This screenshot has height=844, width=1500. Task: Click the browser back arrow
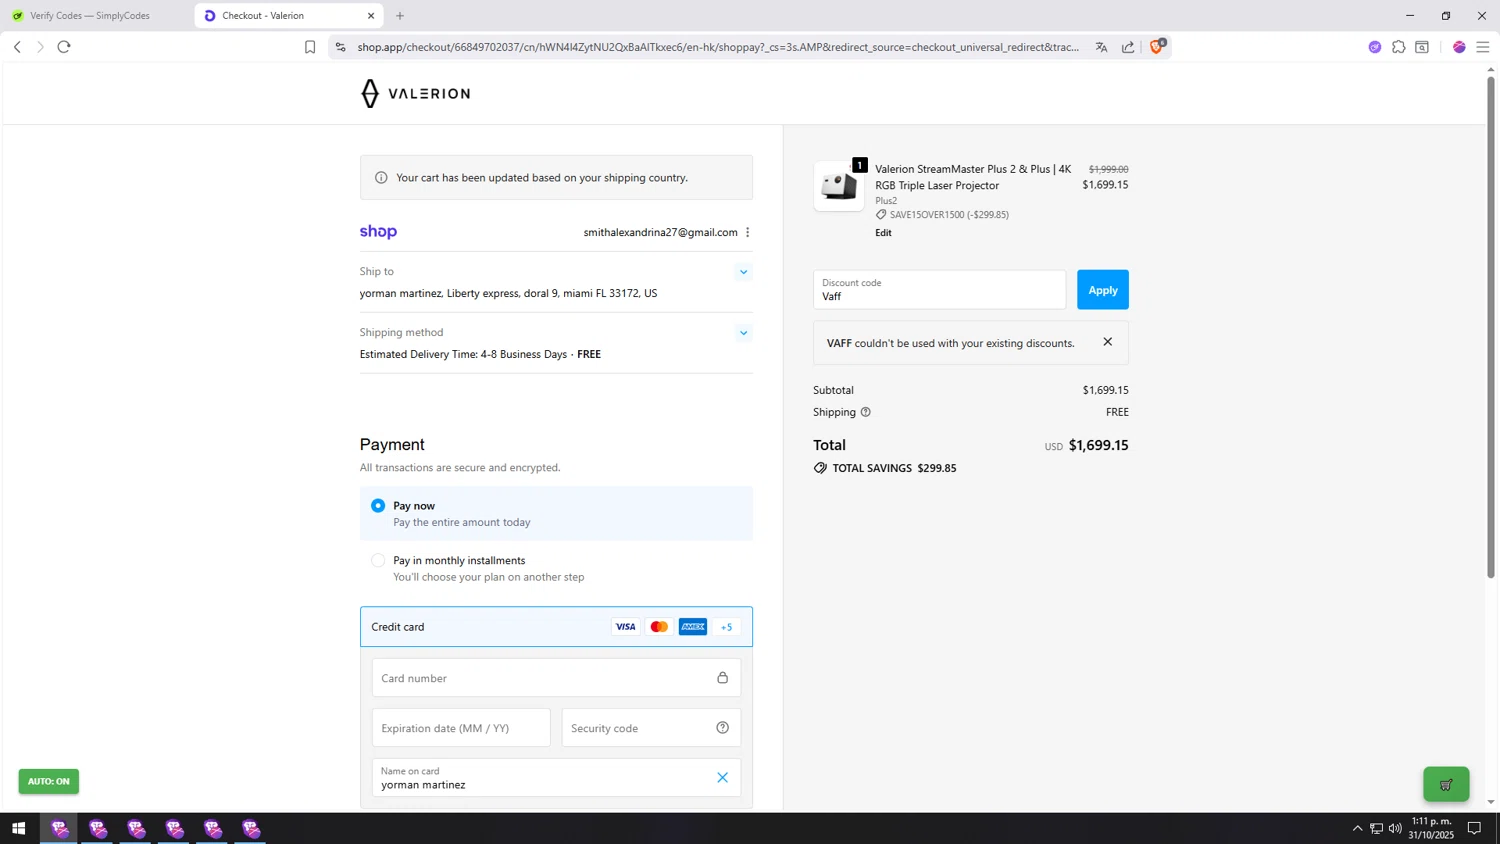coord(17,47)
